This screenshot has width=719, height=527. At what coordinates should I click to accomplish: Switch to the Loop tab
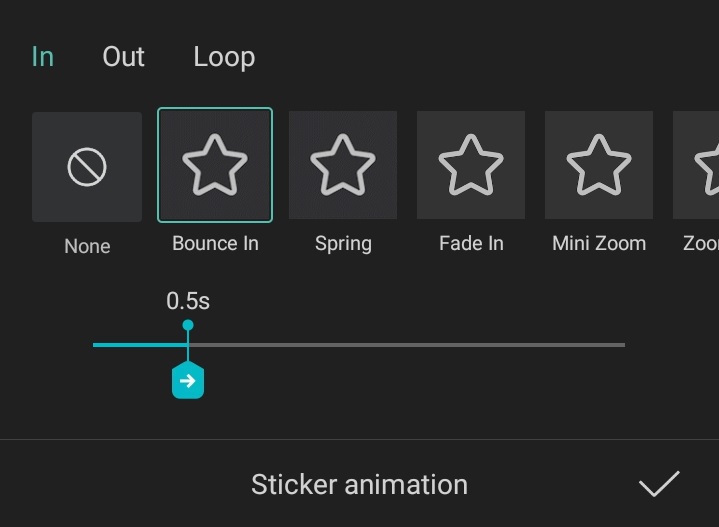click(224, 57)
